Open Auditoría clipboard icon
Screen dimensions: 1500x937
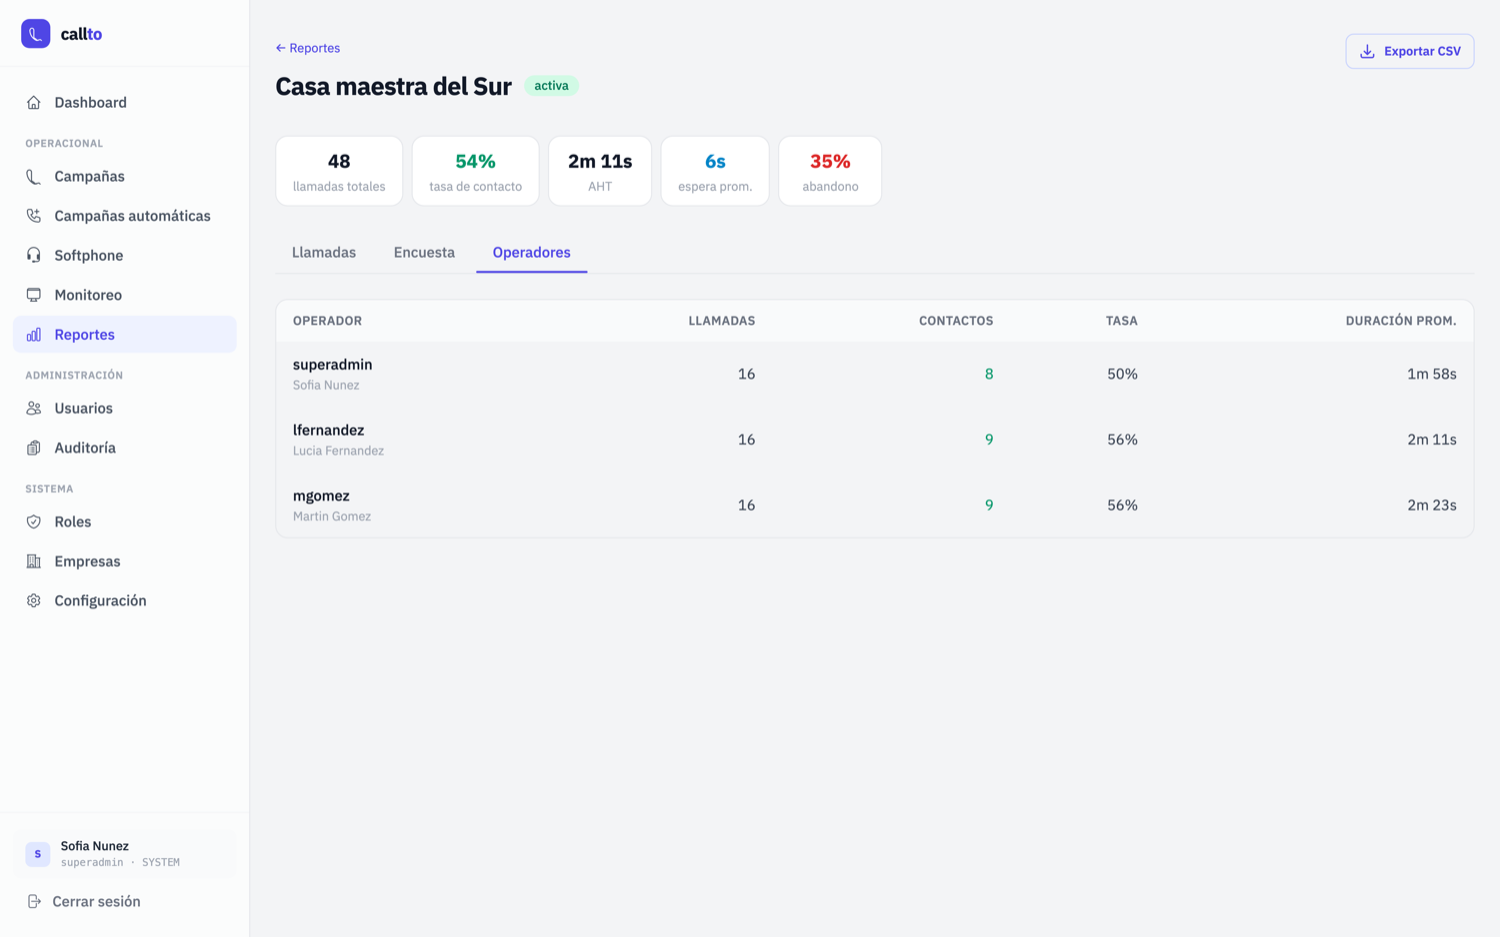(34, 448)
